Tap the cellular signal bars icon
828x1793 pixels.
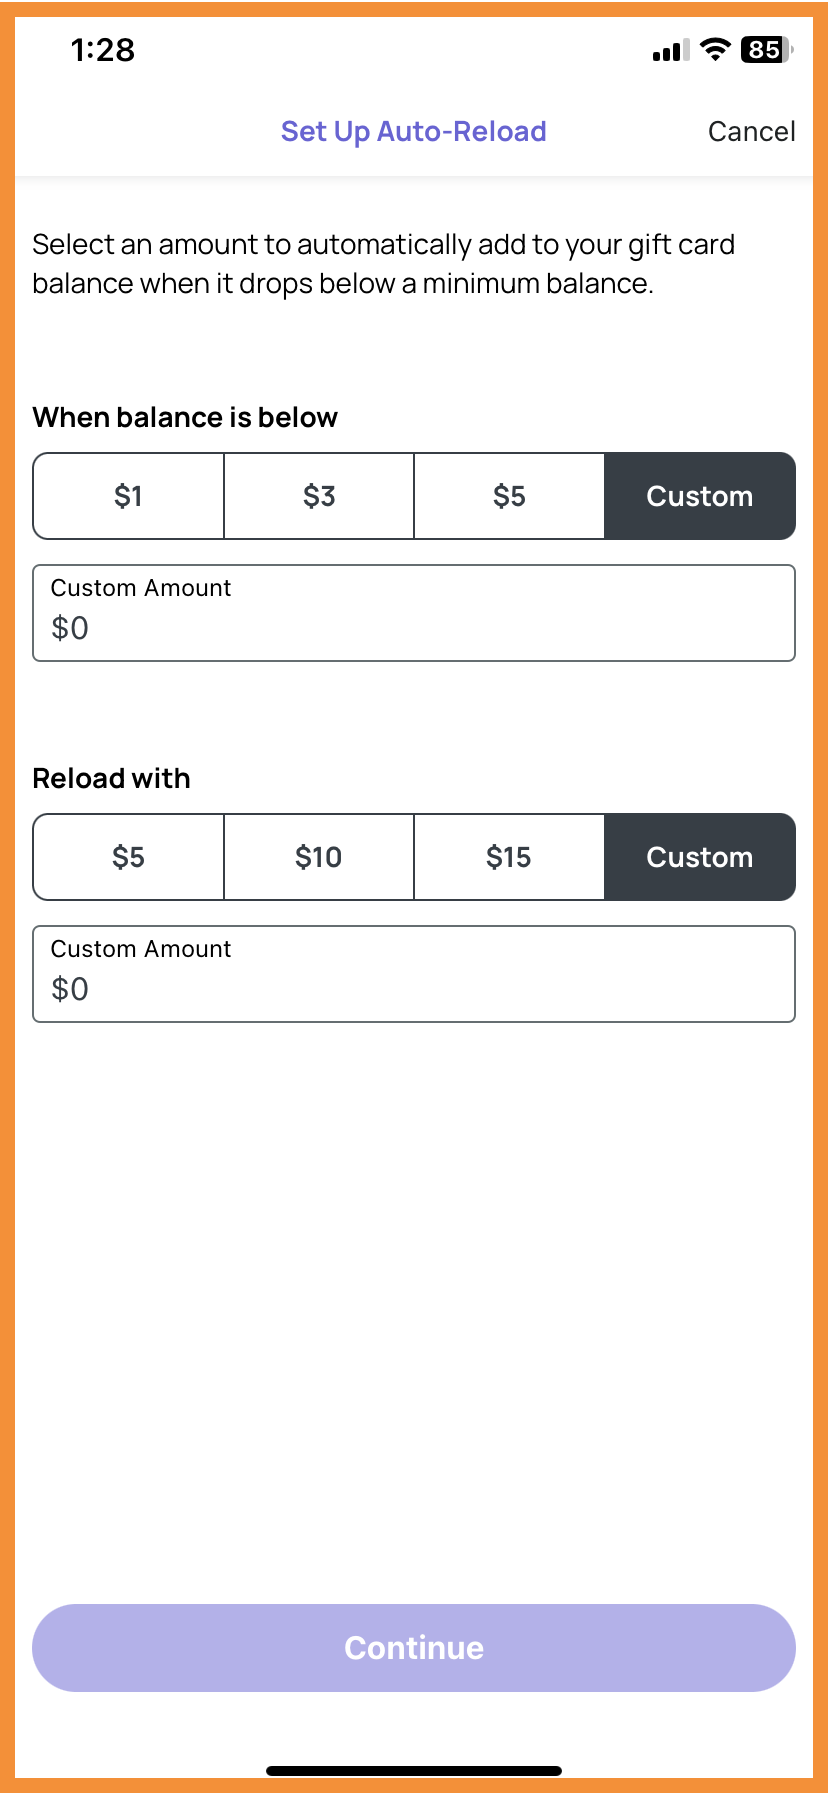(671, 50)
